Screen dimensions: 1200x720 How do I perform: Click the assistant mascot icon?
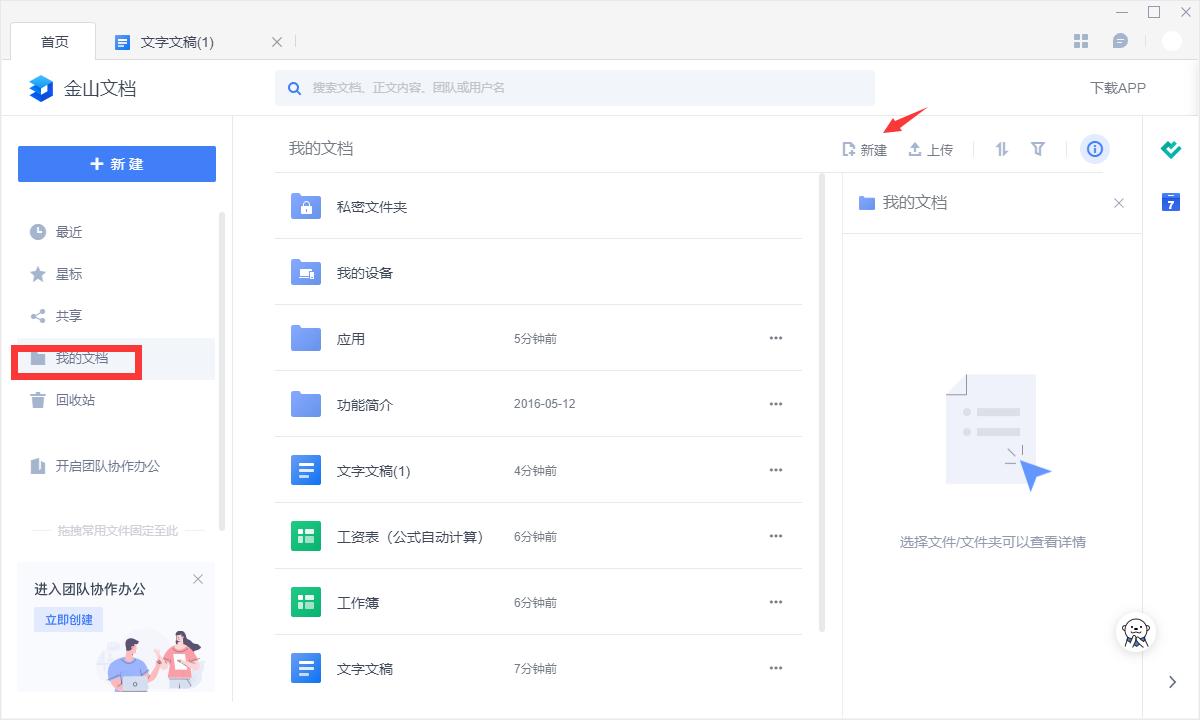(x=1136, y=631)
